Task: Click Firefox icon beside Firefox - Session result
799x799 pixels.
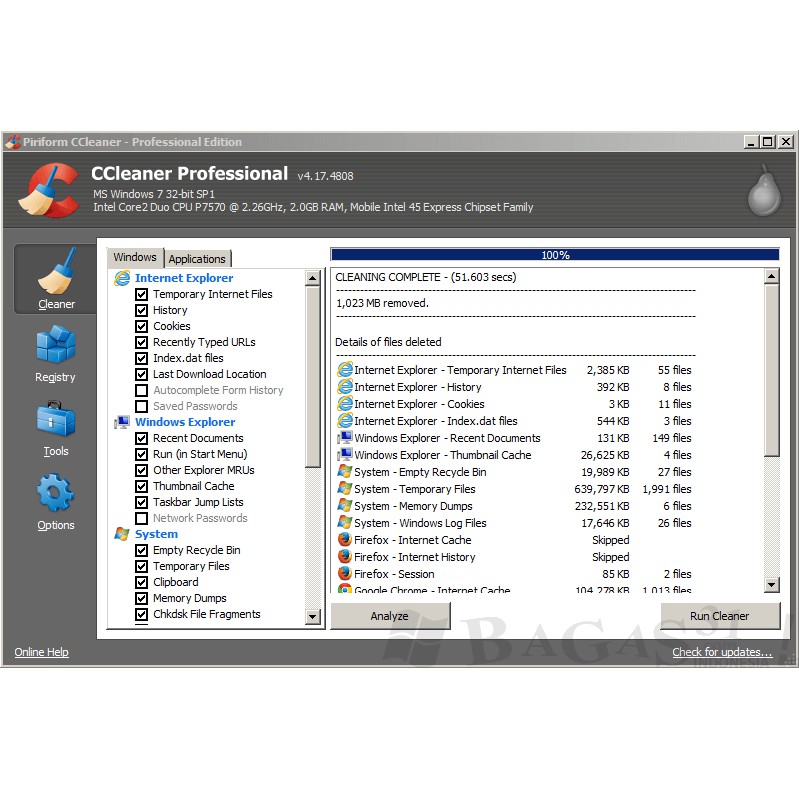Action: pos(345,574)
